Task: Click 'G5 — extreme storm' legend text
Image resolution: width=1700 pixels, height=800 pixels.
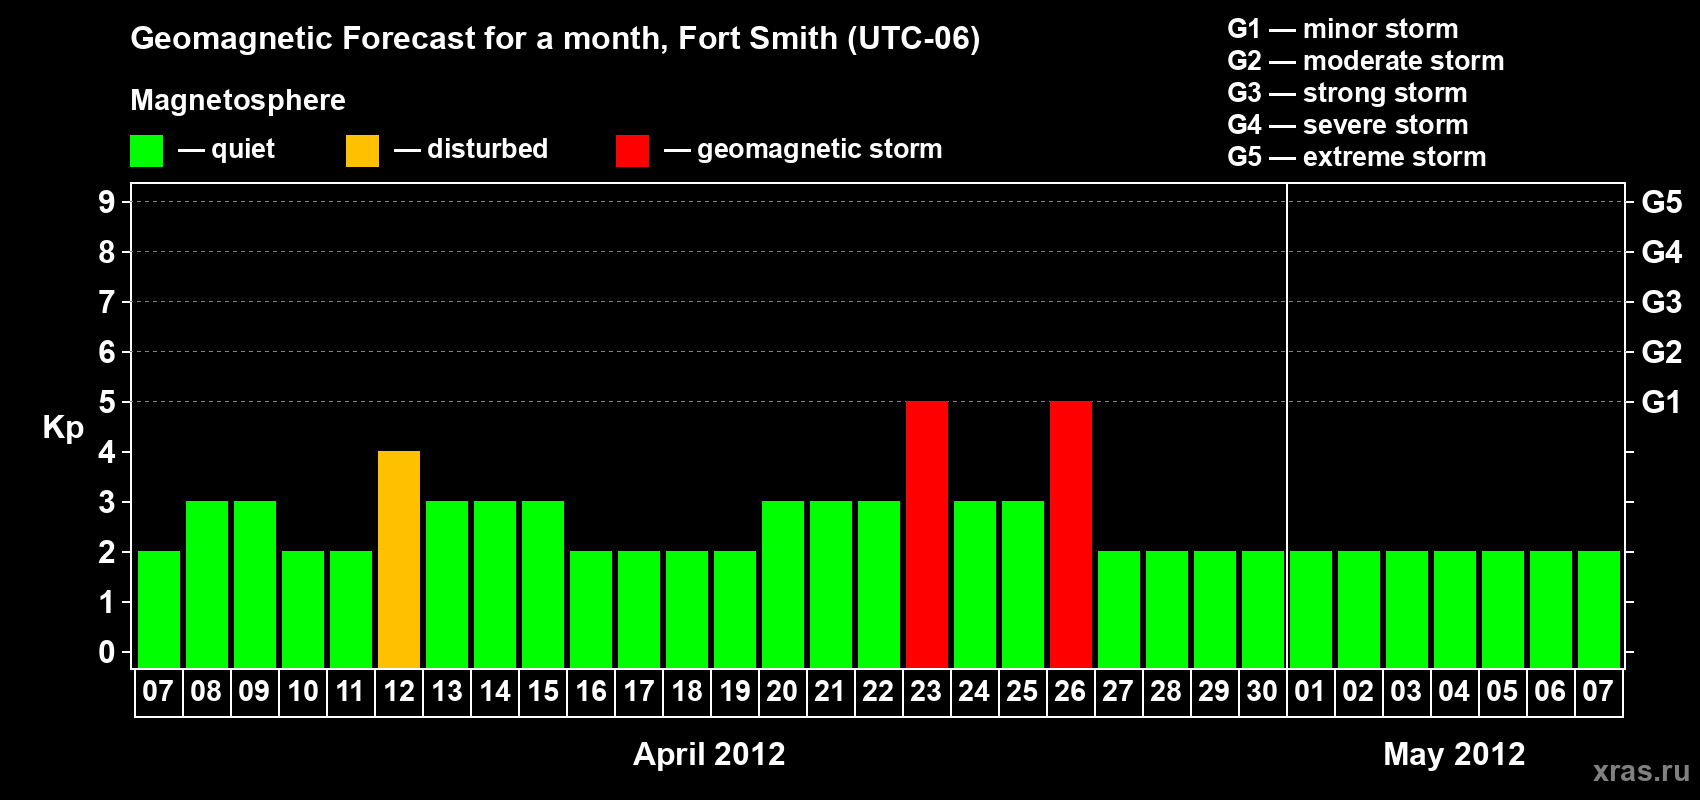Action: [1357, 157]
